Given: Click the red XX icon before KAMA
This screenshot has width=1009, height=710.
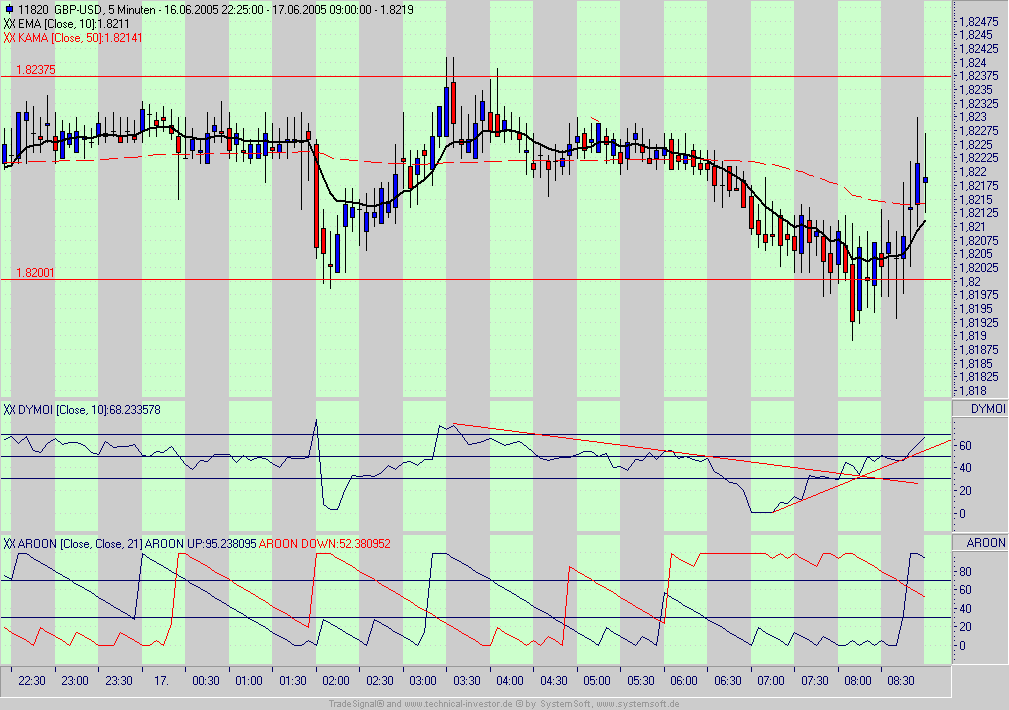Looking at the screenshot, I should [x=9, y=38].
